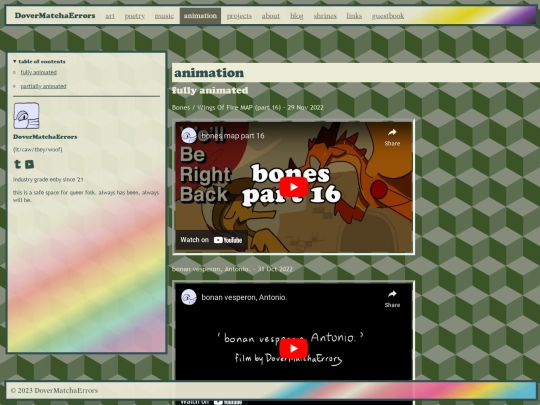Open the about page
Image resolution: width=540 pixels, height=405 pixels.
click(x=271, y=16)
